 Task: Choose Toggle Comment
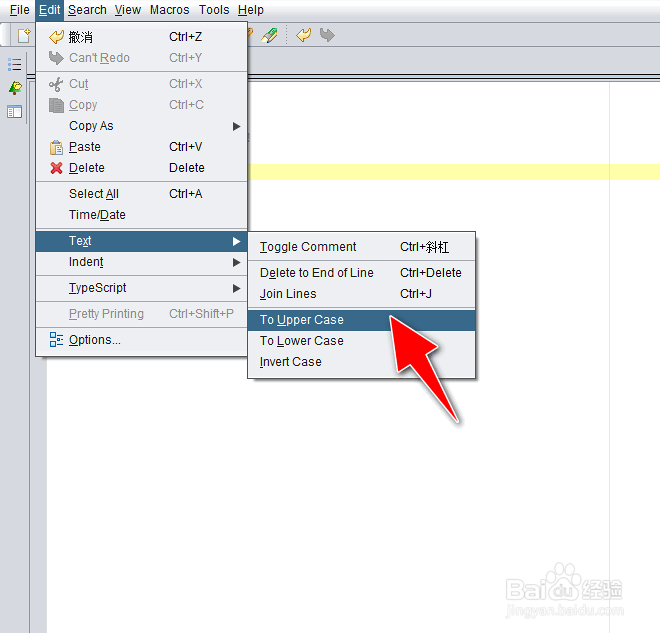coord(362,247)
